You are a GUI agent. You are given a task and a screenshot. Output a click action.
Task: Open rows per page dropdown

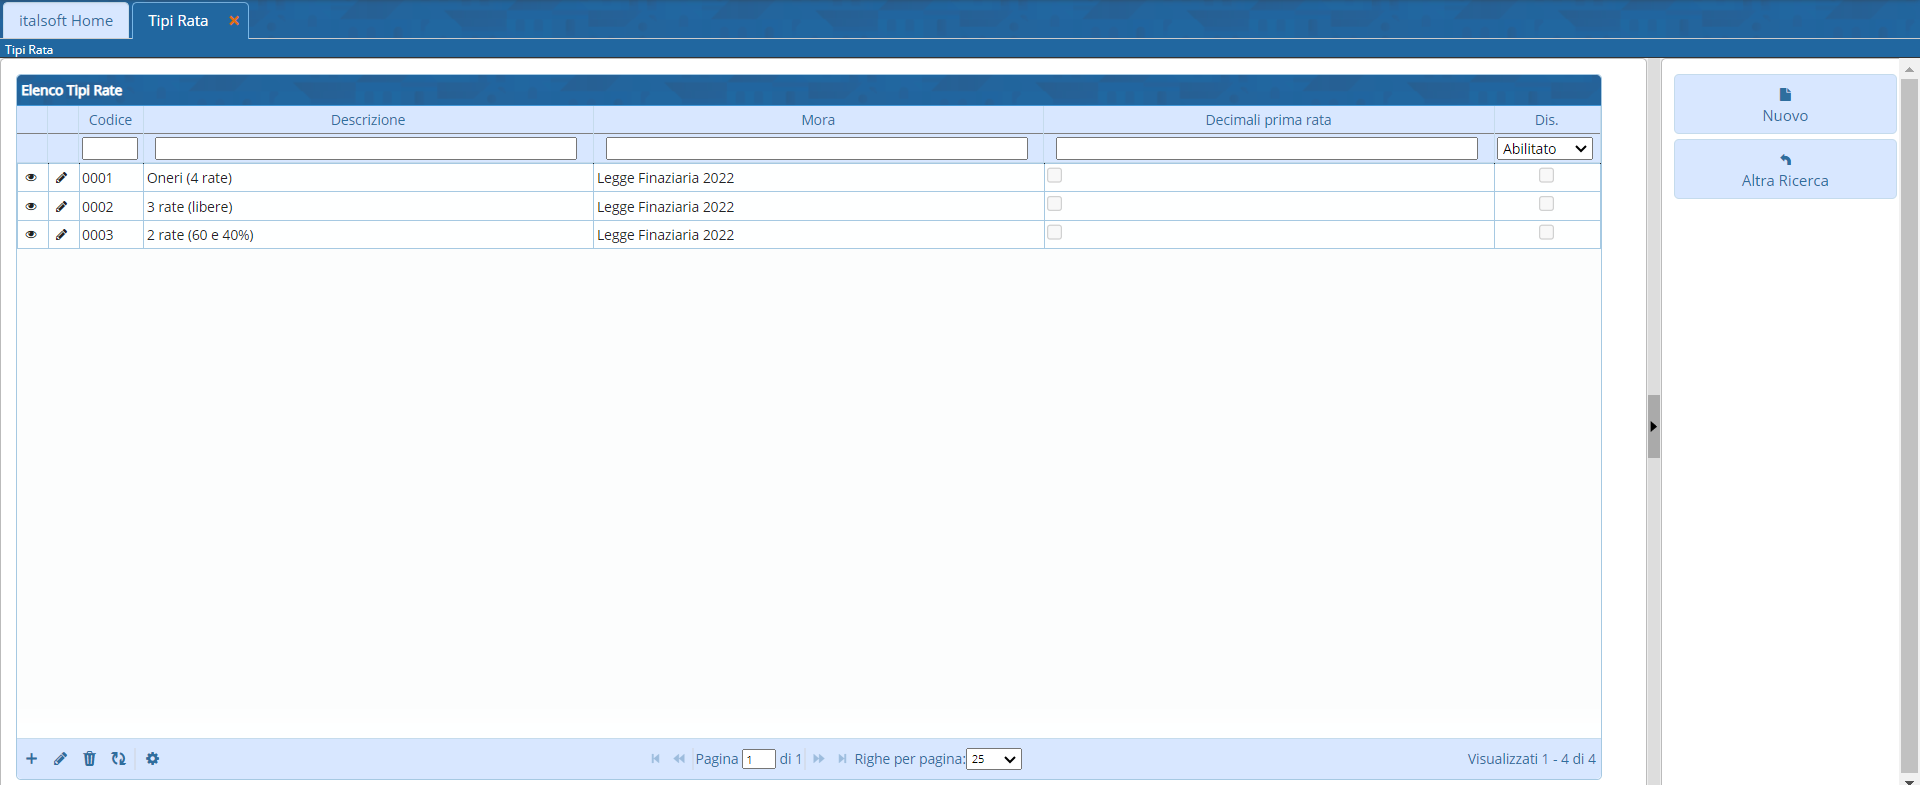[993, 760]
